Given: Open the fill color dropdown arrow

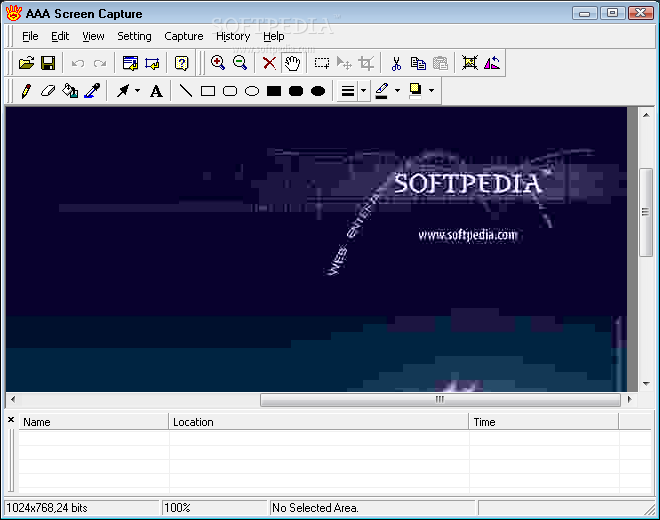Looking at the screenshot, I should [x=431, y=90].
